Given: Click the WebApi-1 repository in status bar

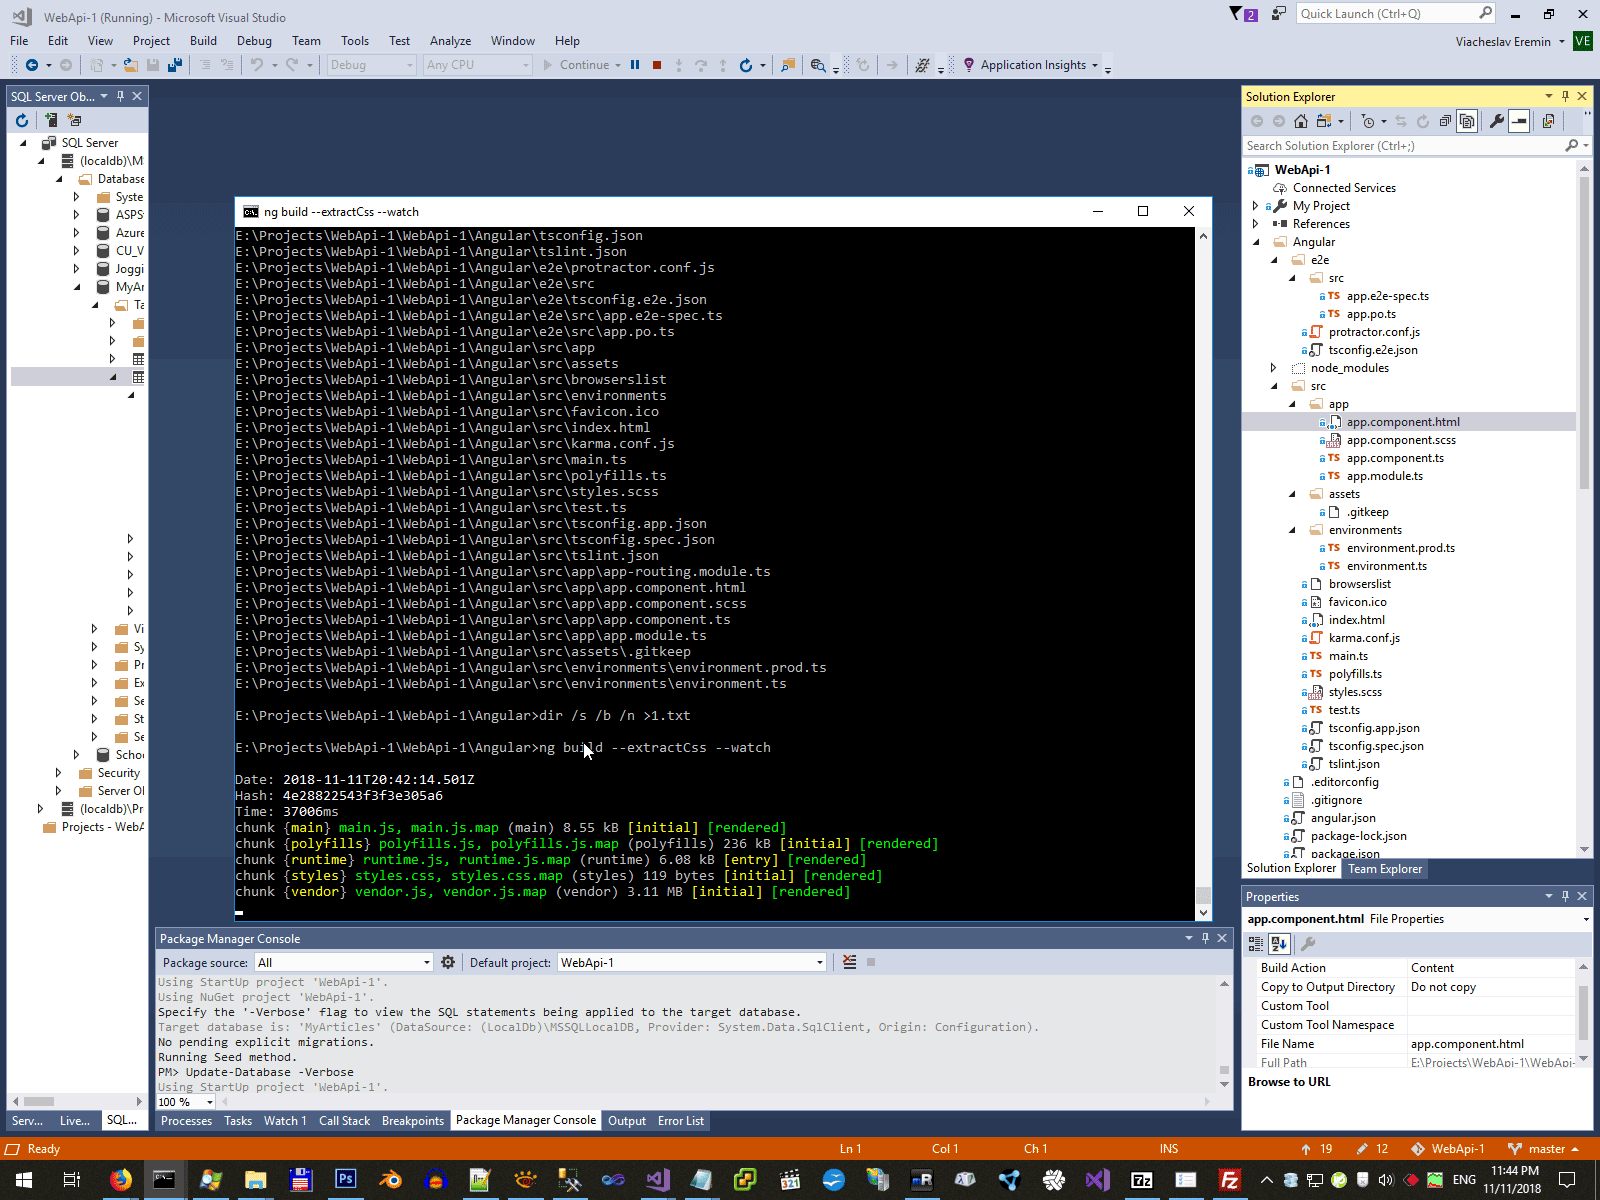Looking at the screenshot, I should (1447, 1149).
